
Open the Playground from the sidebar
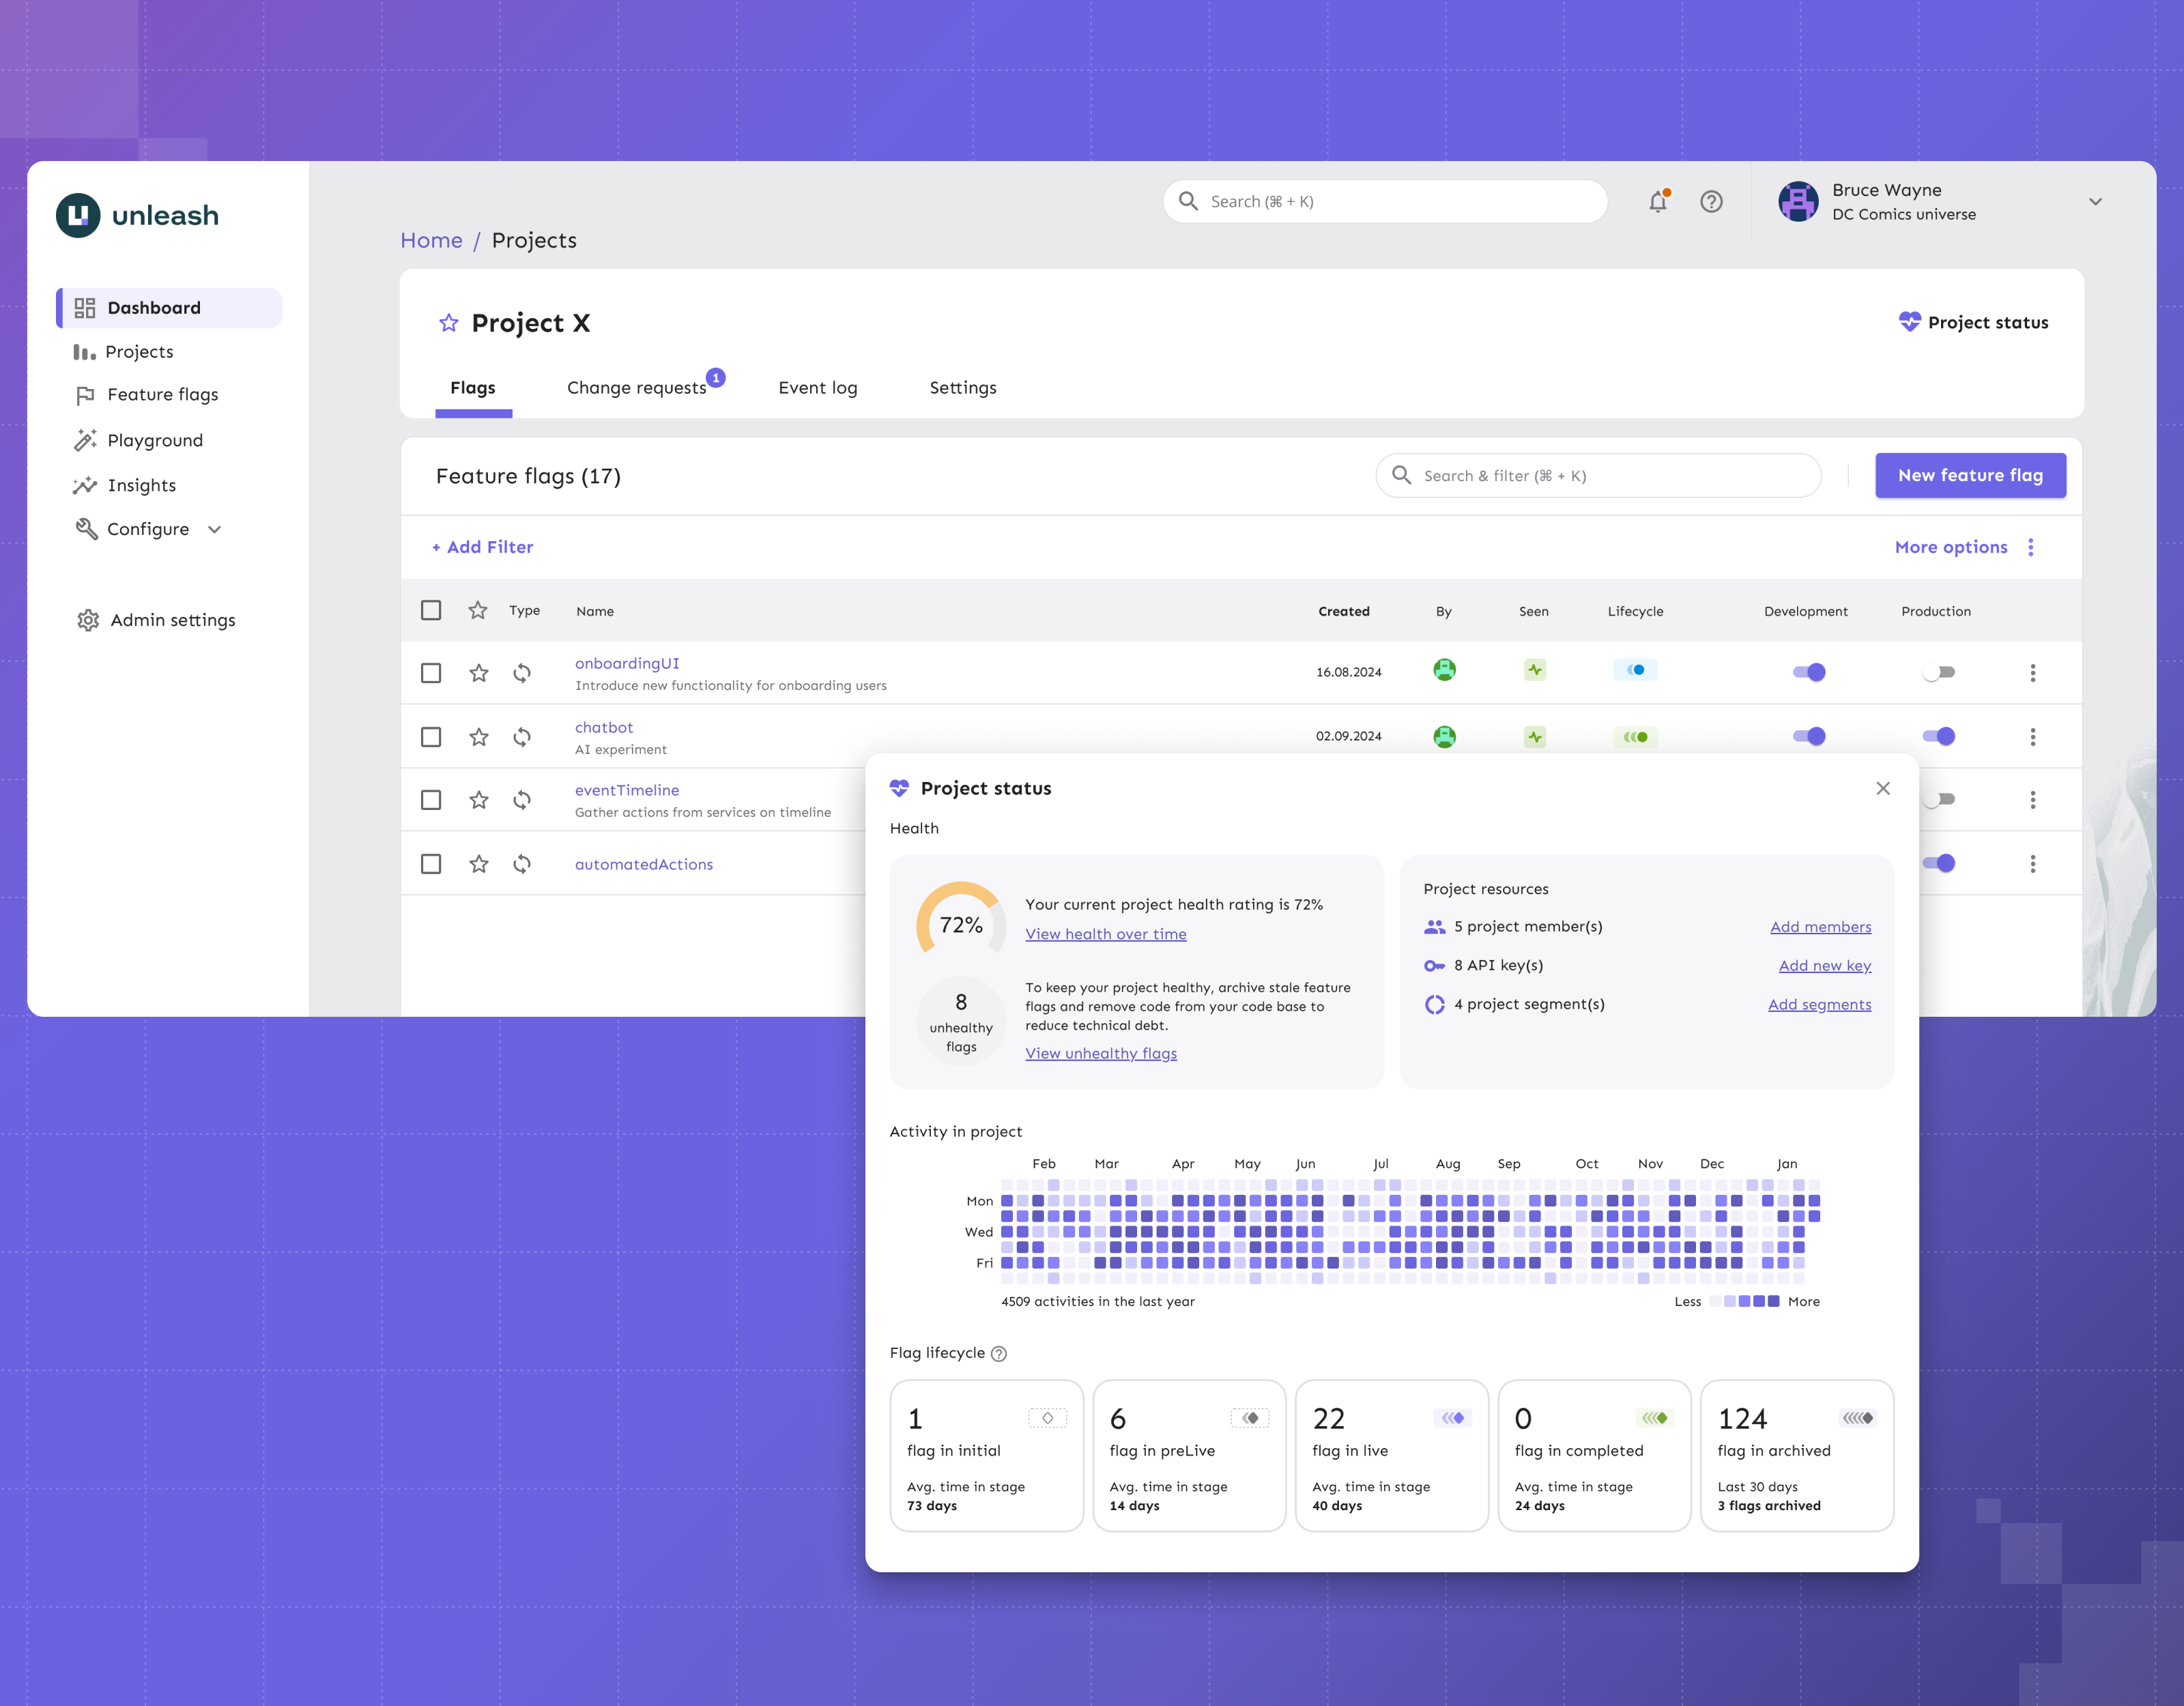pyautogui.click(x=155, y=440)
